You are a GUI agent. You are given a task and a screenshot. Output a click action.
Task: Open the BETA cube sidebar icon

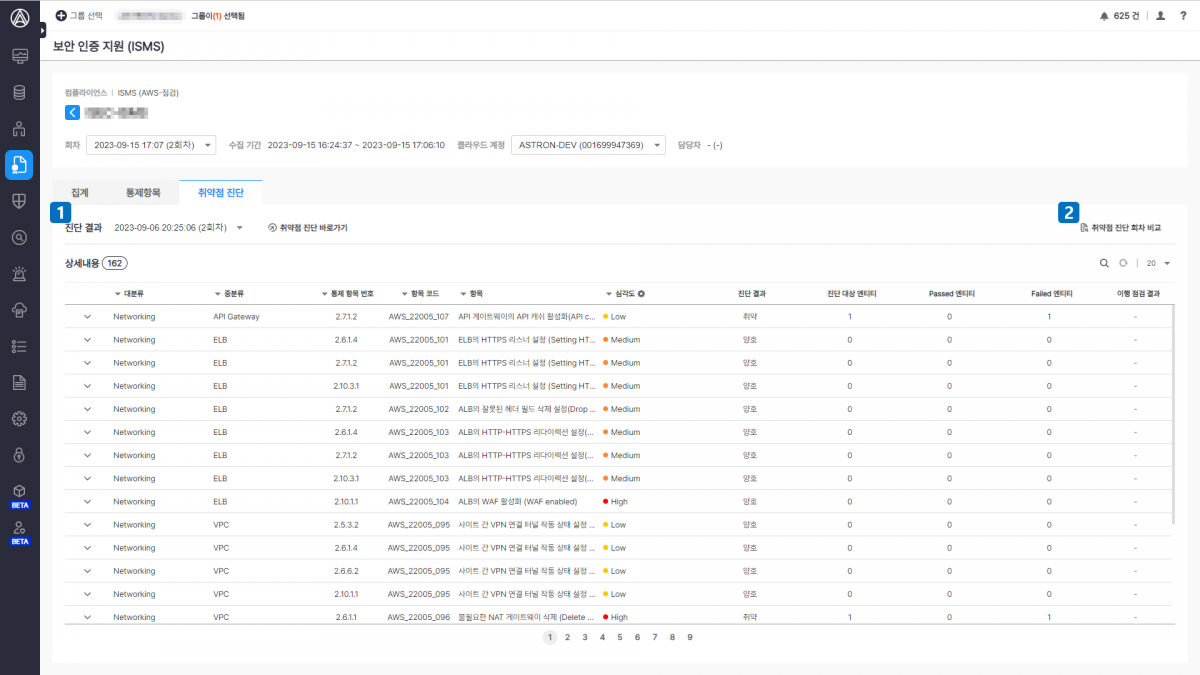coord(19,496)
